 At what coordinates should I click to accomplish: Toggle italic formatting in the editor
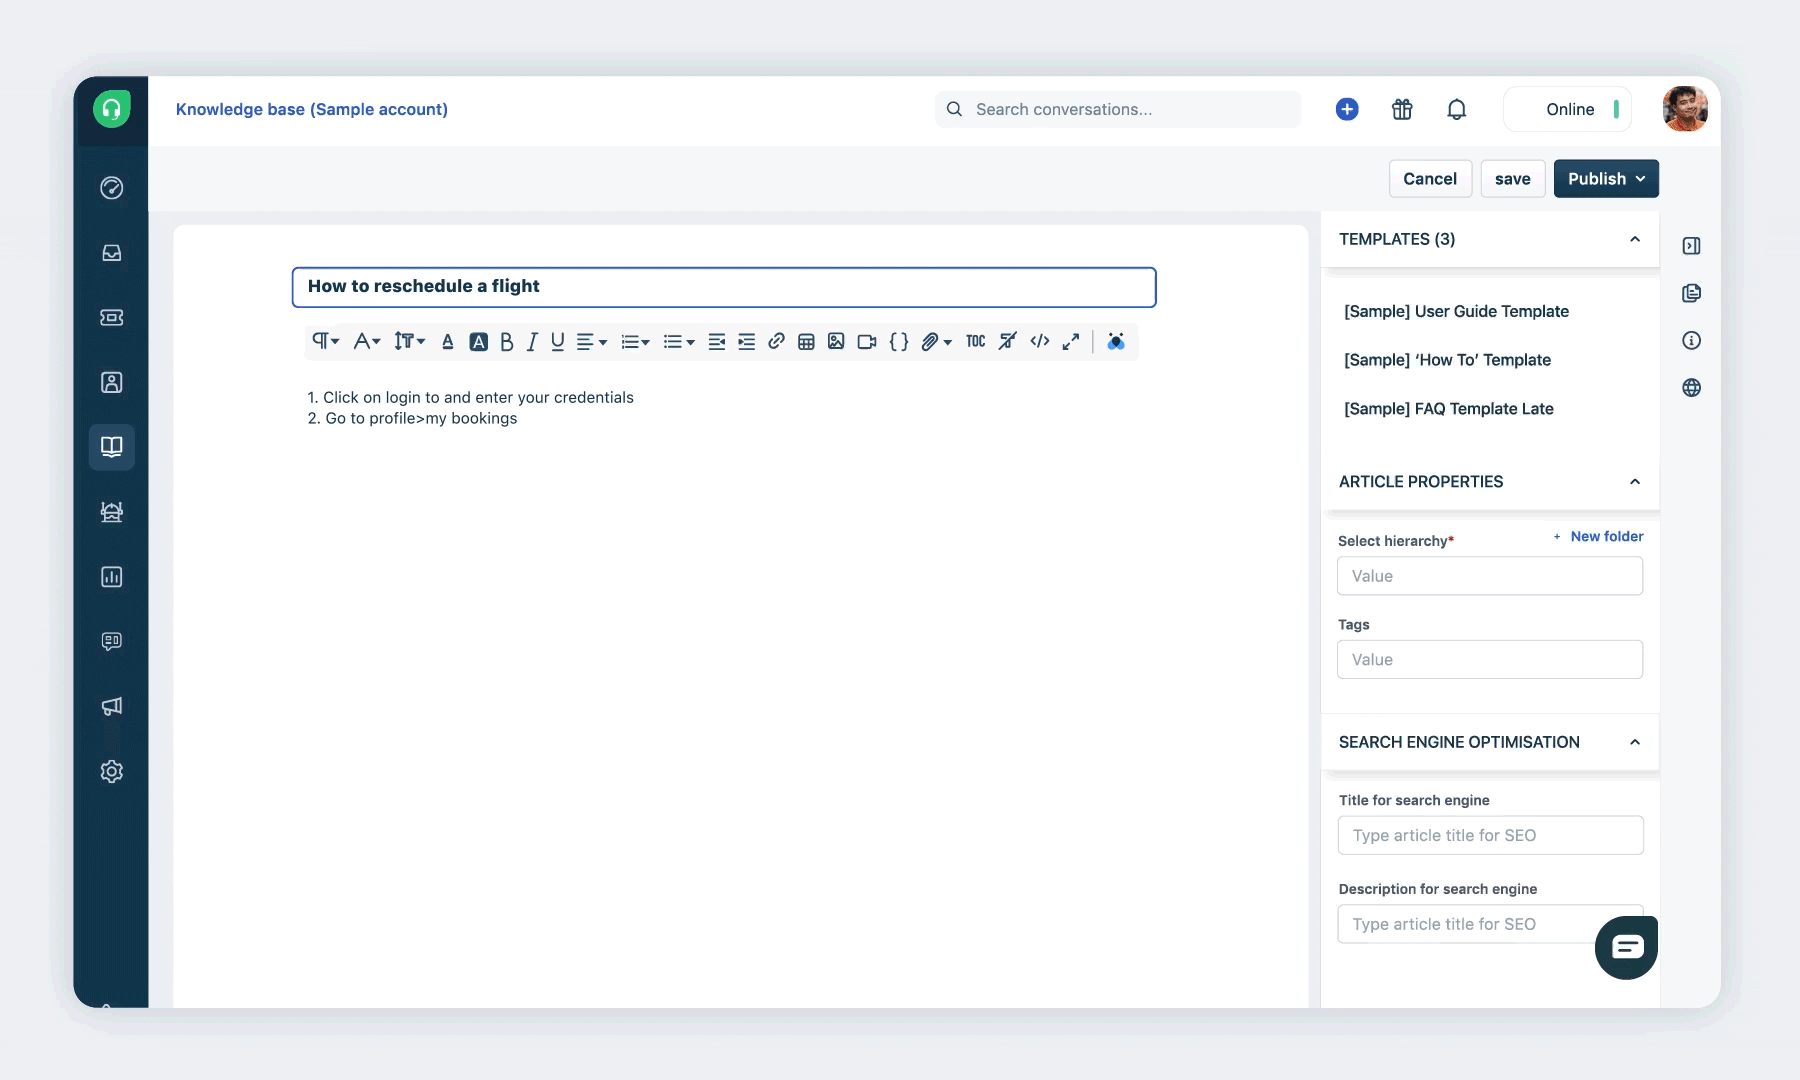[531, 342]
